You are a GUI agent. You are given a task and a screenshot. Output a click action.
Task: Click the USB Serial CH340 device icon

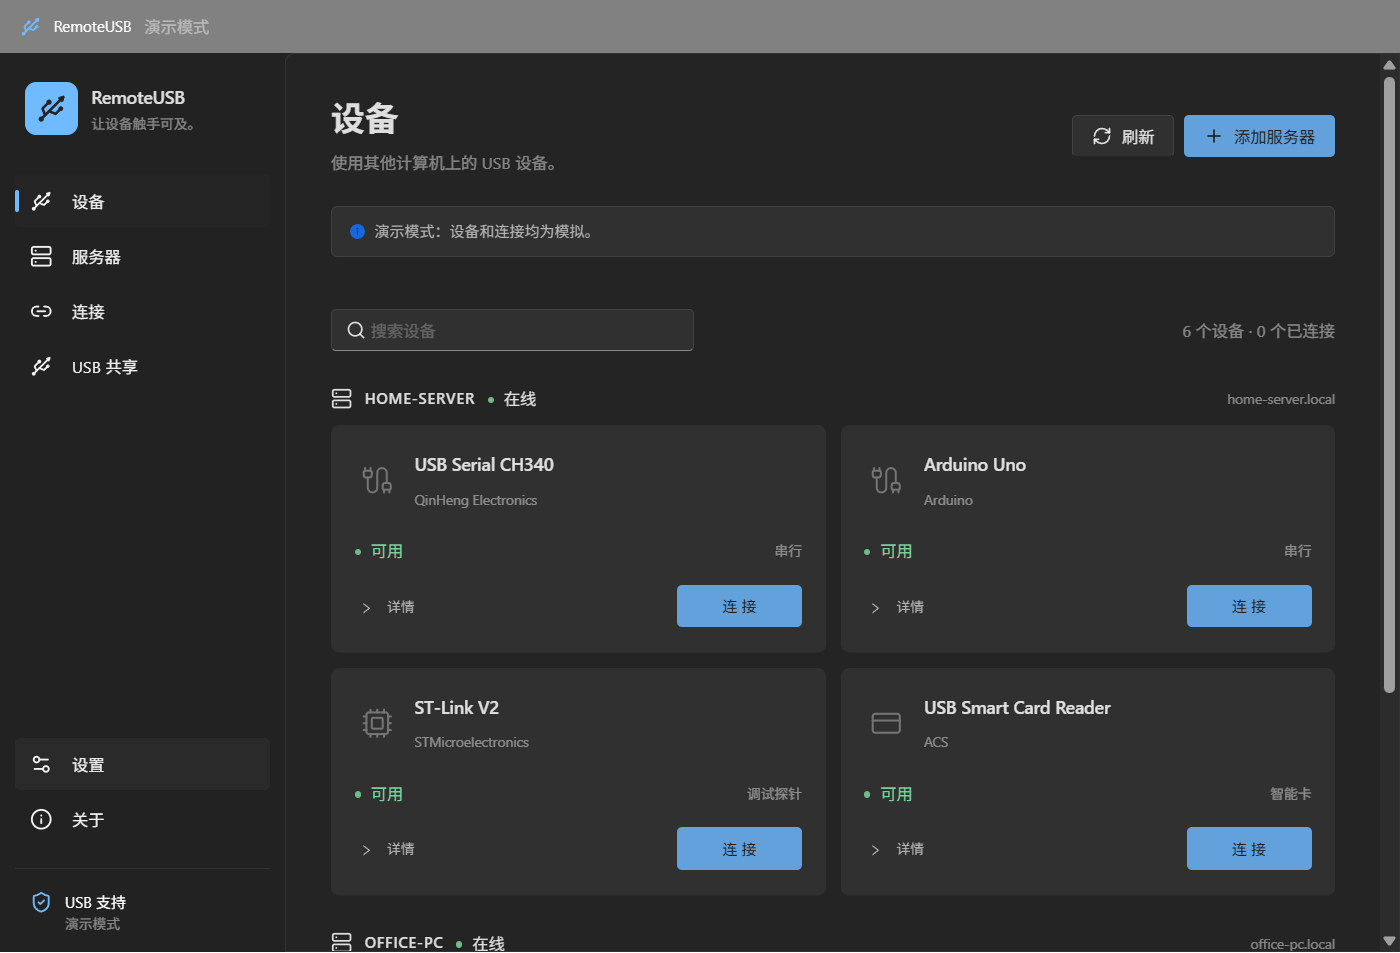click(x=377, y=480)
